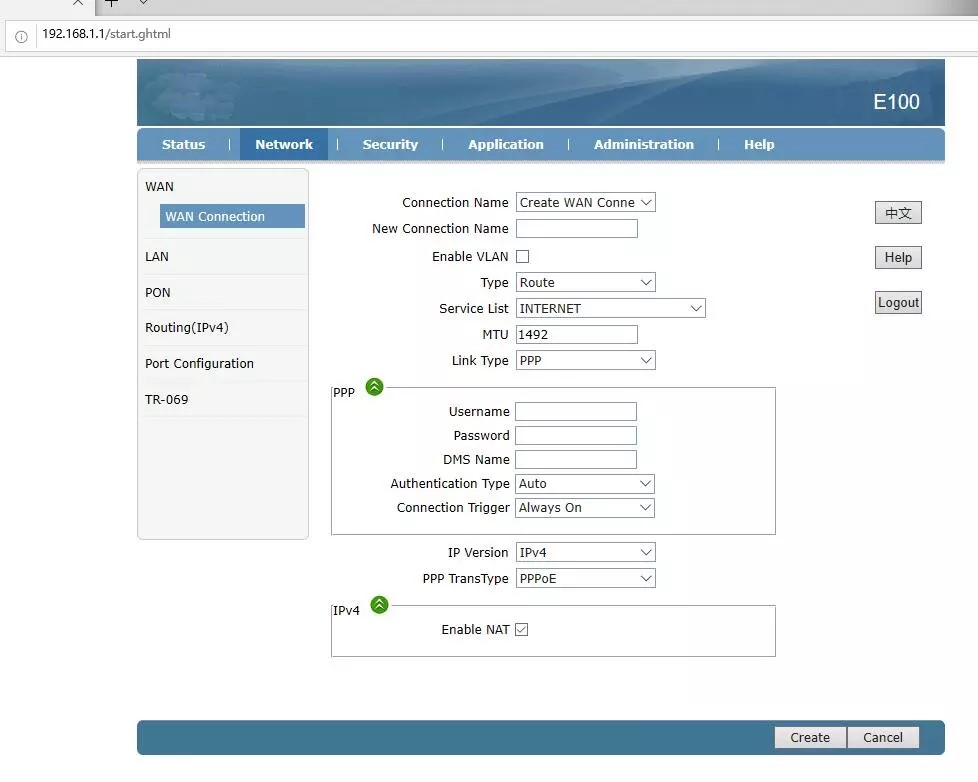Screen dimensions: 978x782
Task: Click the Cancel button
Action: coord(883,738)
